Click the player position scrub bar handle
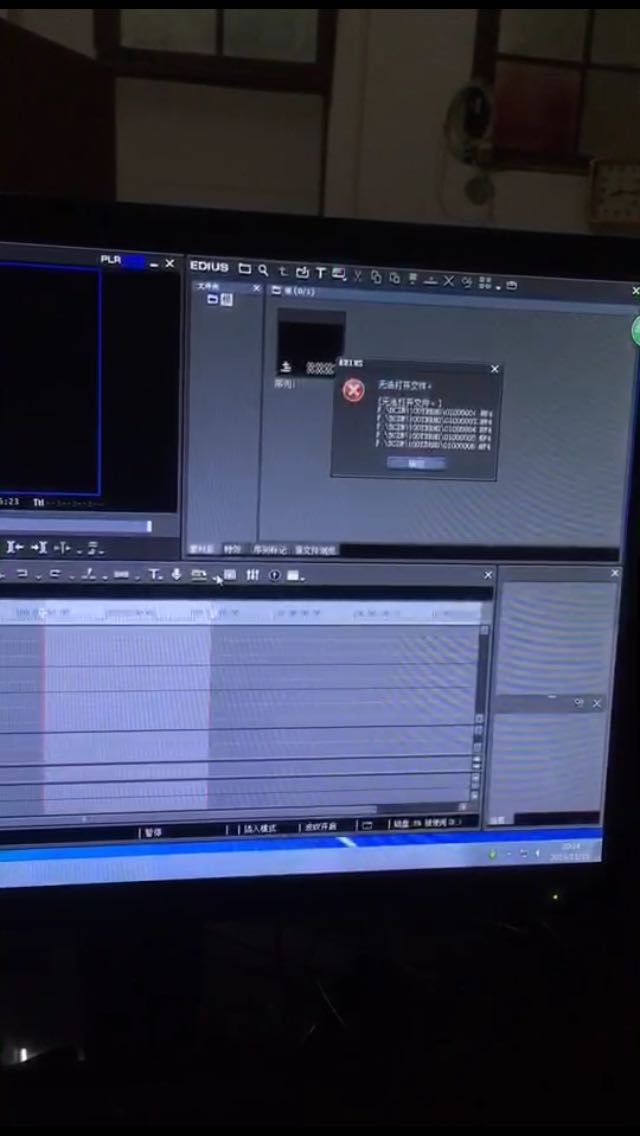Viewport: 640px width, 1136px height. pos(149,526)
